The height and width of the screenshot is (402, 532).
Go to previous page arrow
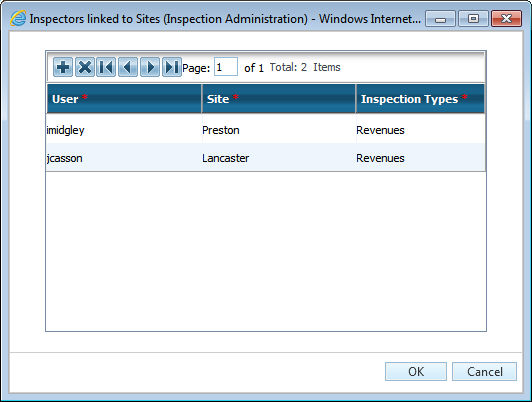pos(128,67)
